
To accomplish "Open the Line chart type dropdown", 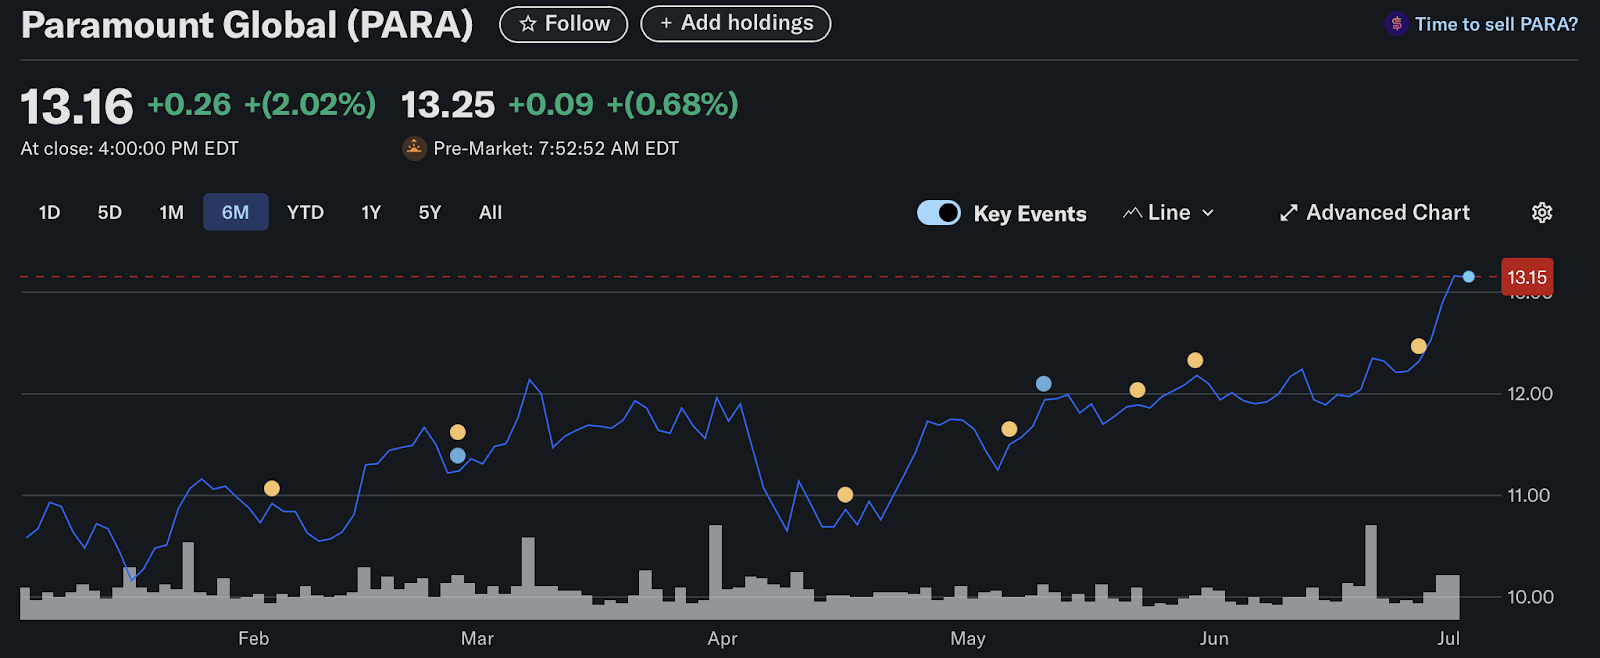I will point(1168,213).
